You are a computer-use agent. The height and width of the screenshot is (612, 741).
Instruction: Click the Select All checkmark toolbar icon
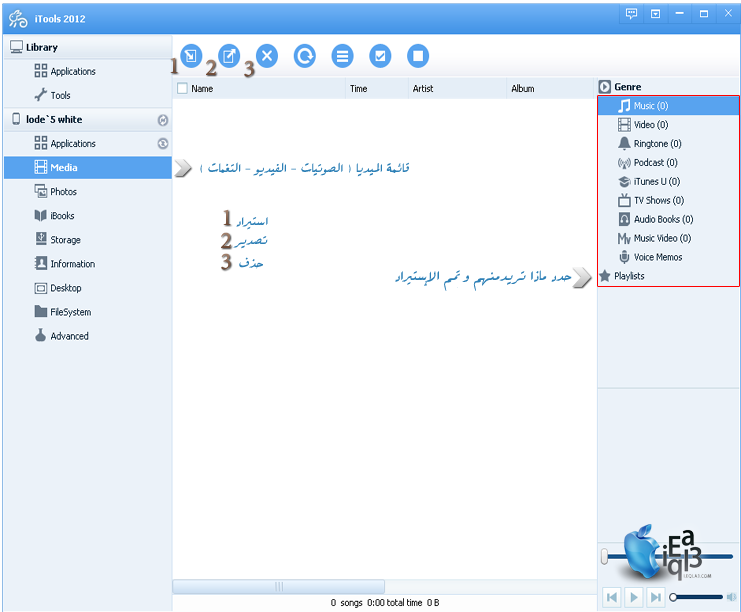click(380, 56)
